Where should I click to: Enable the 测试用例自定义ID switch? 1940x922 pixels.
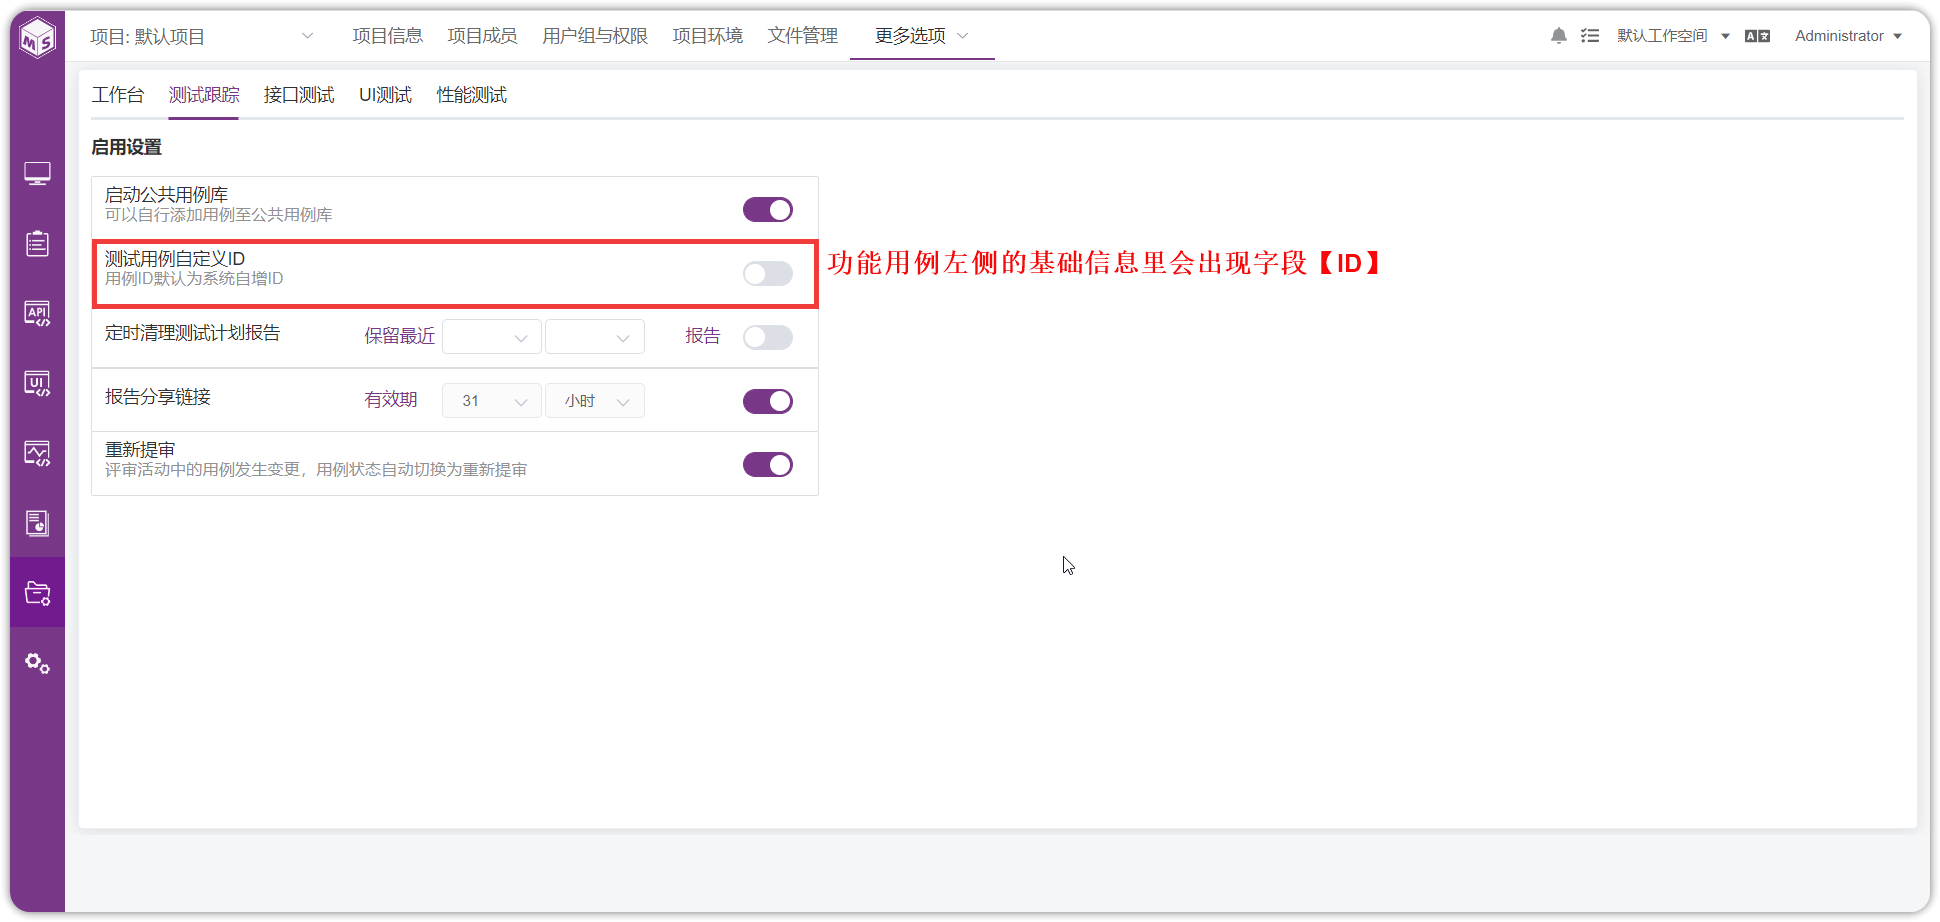click(x=768, y=273)
